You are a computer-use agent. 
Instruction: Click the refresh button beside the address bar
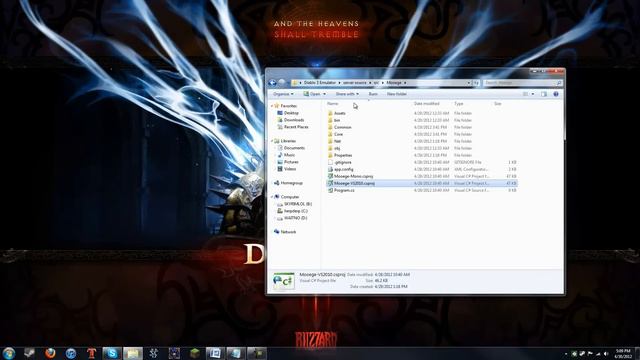pyautogui.click(x=476, y=83)
